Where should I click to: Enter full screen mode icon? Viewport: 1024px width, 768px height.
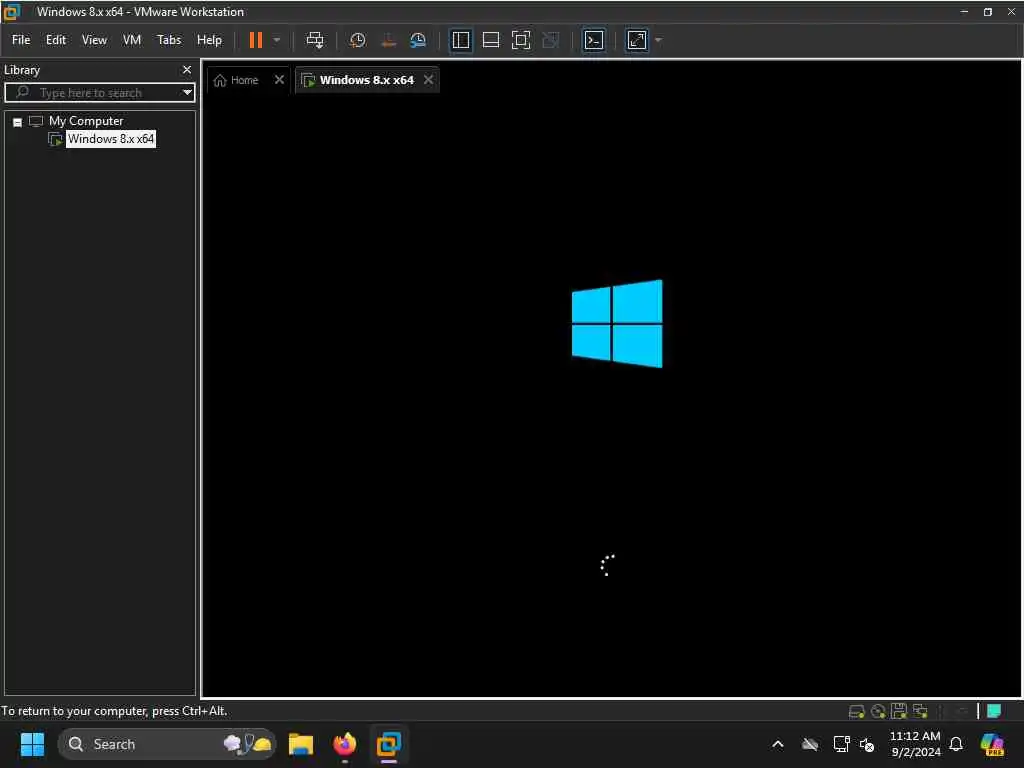[520, 40]
